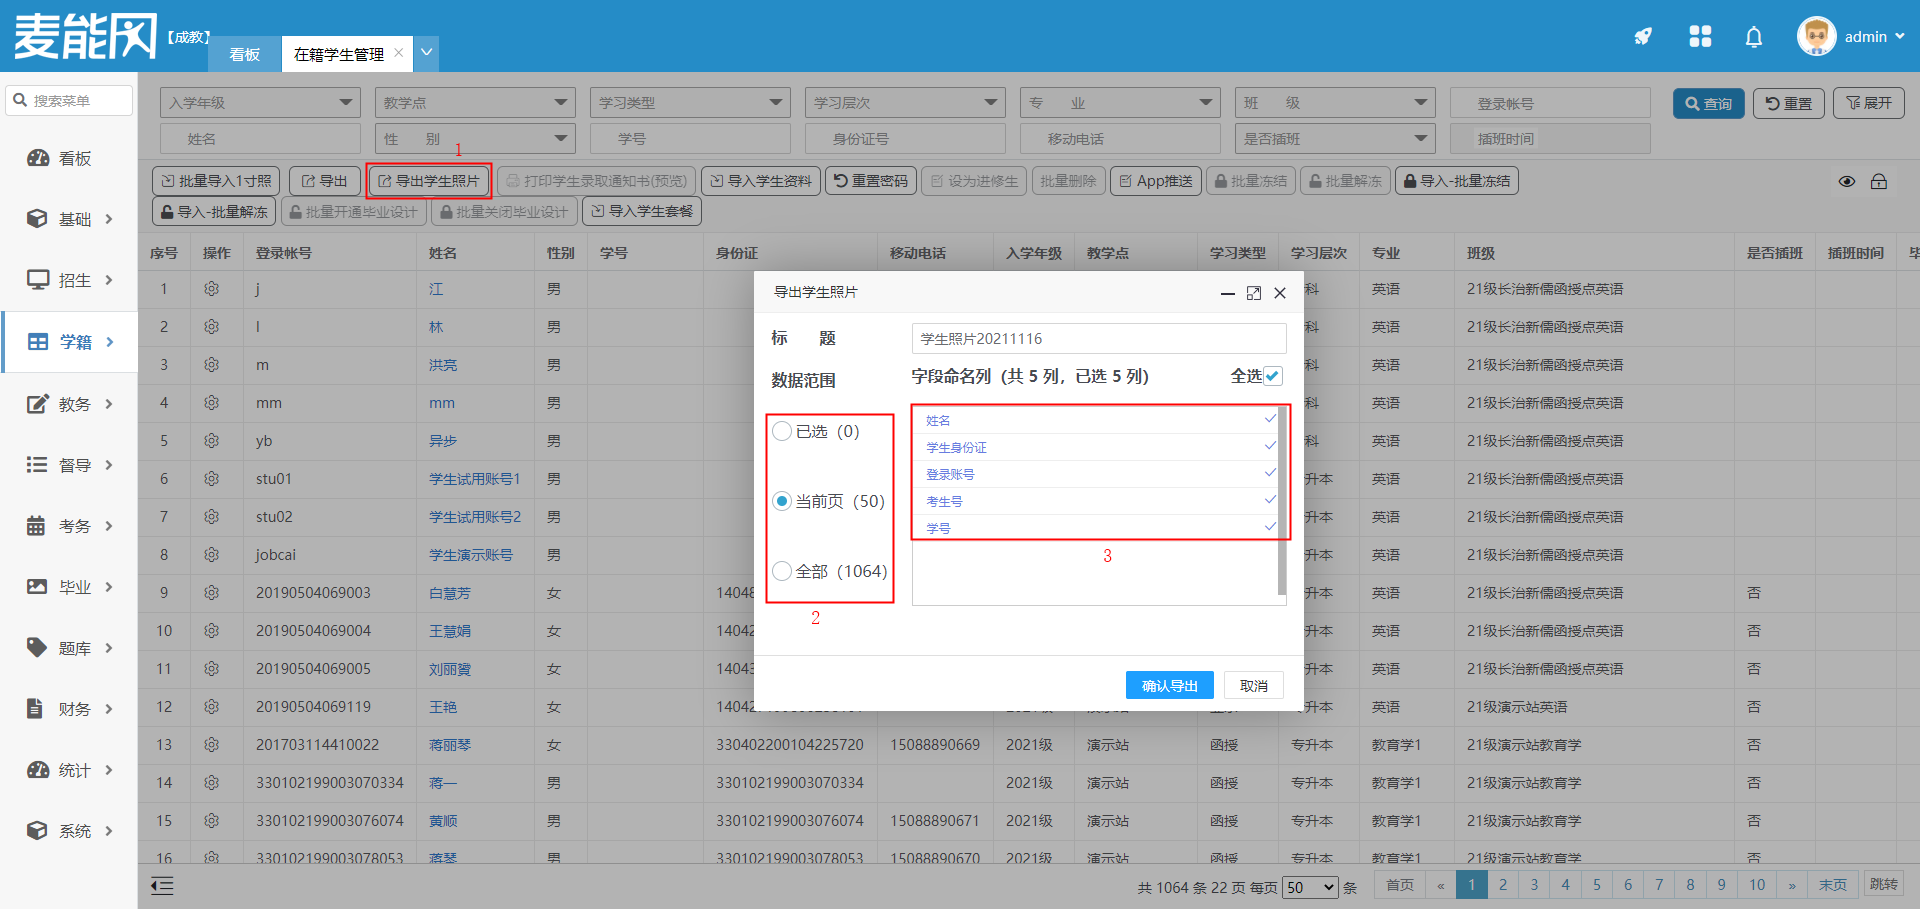The width and height of the screenshot is (1920, 909).
Task: Uncheck the 全选 checkbox
Action: point(1273,376)
